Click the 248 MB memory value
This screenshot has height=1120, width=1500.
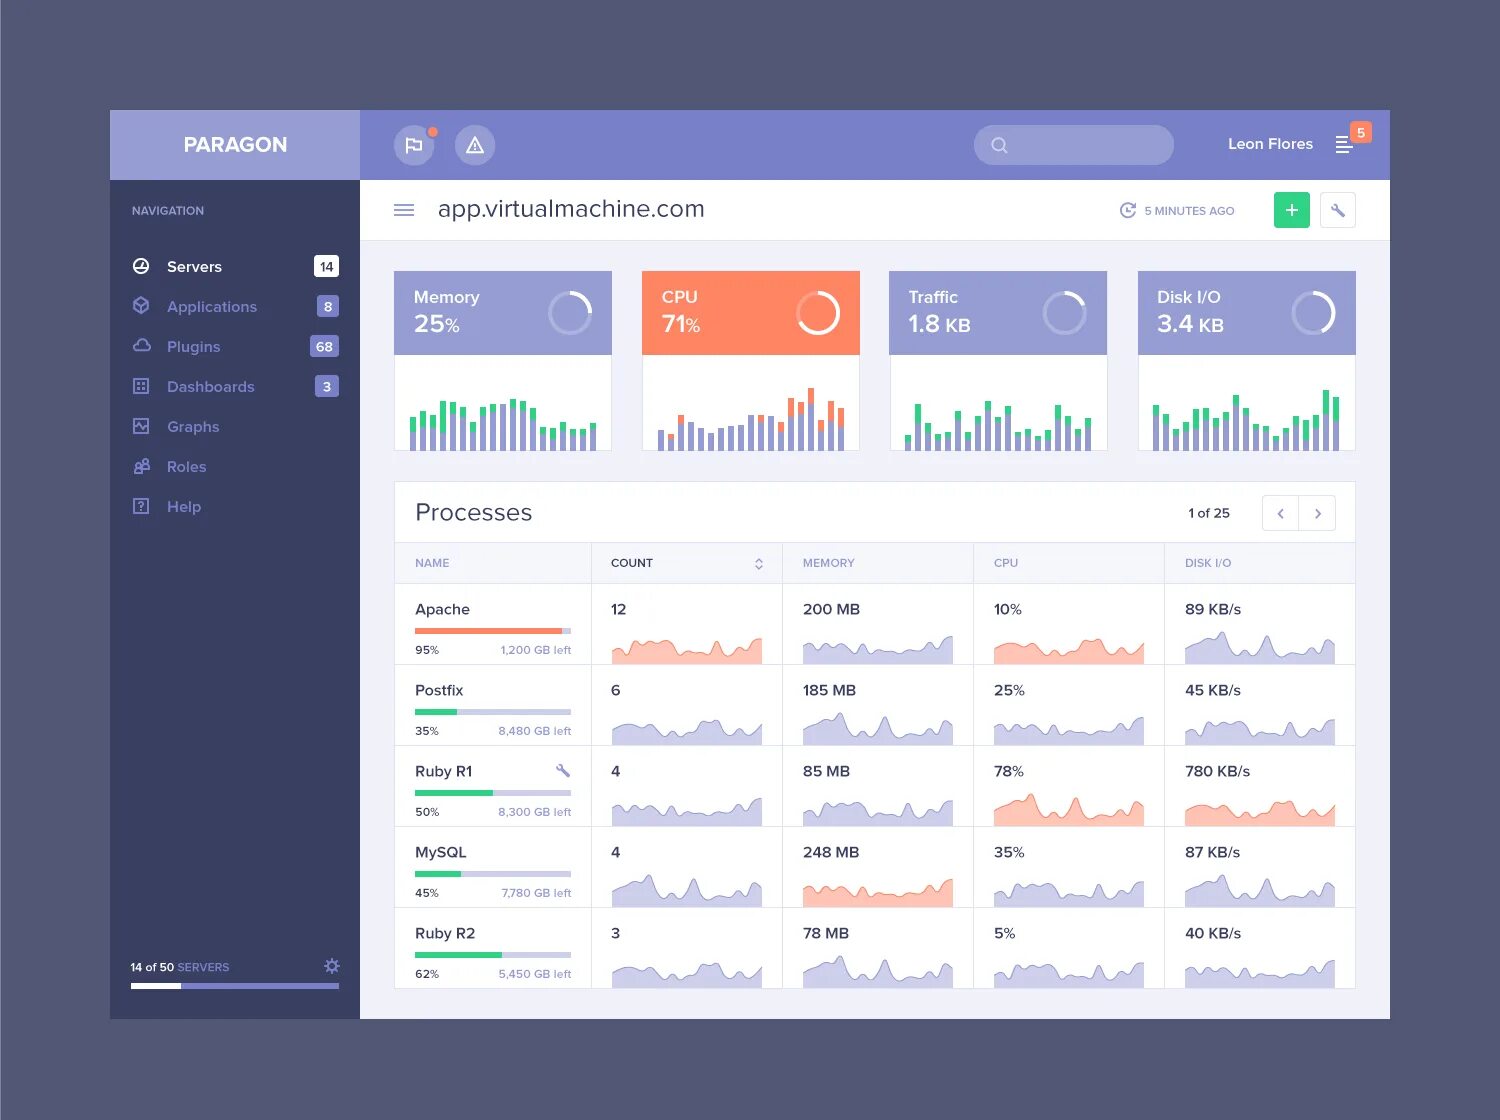click(831, 852)
